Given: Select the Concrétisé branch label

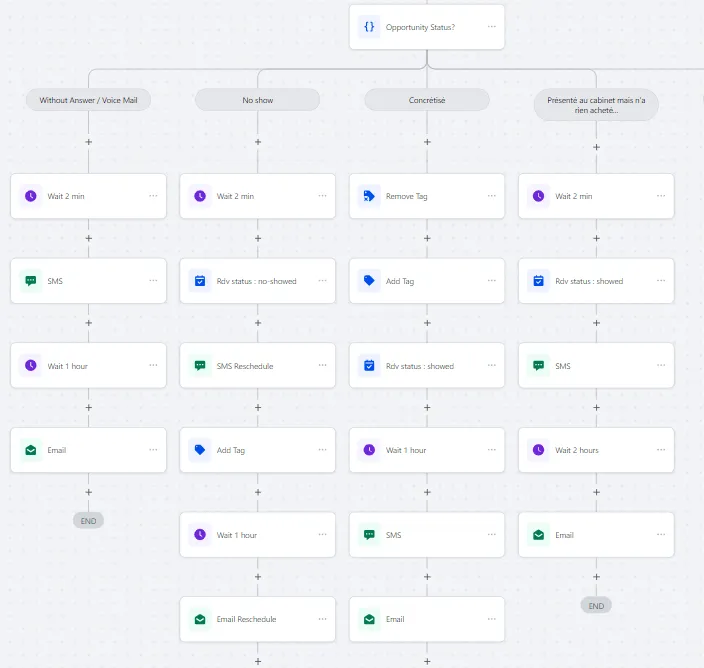Looking at the screenshot, I should click(x=427, y=100).
